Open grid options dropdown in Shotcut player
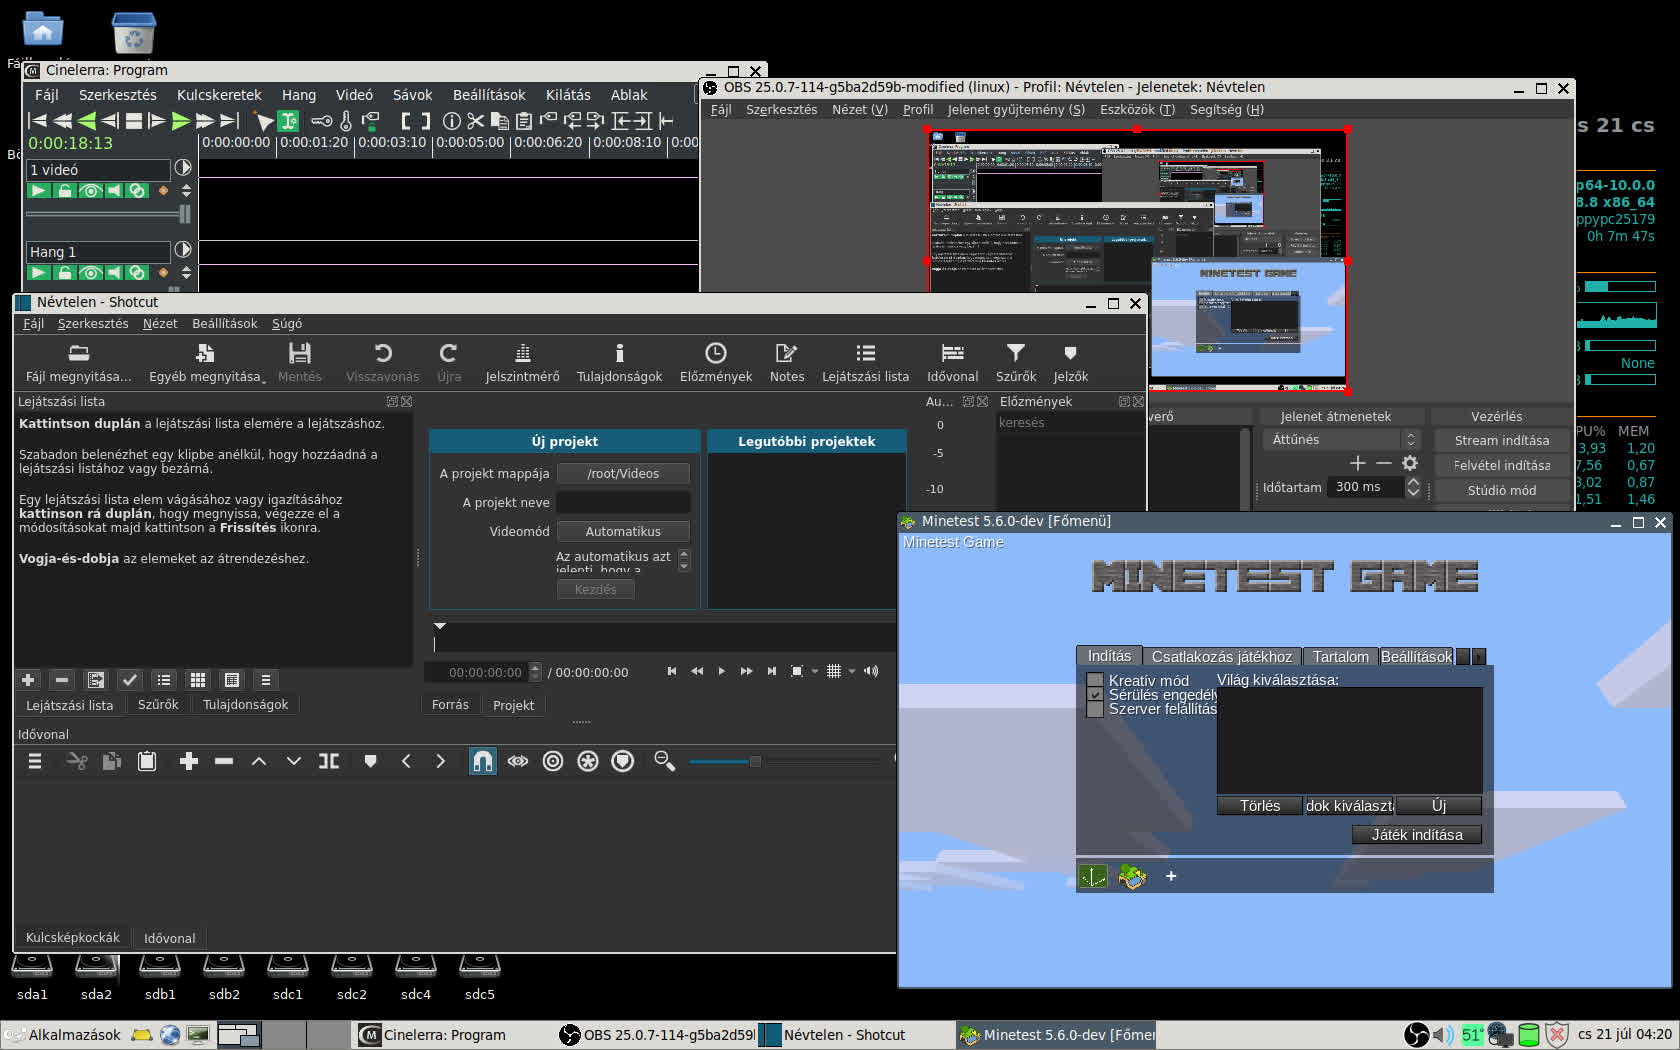Image resolution: width=1680 pixels, height=1050 pixels. click(852, 672)
